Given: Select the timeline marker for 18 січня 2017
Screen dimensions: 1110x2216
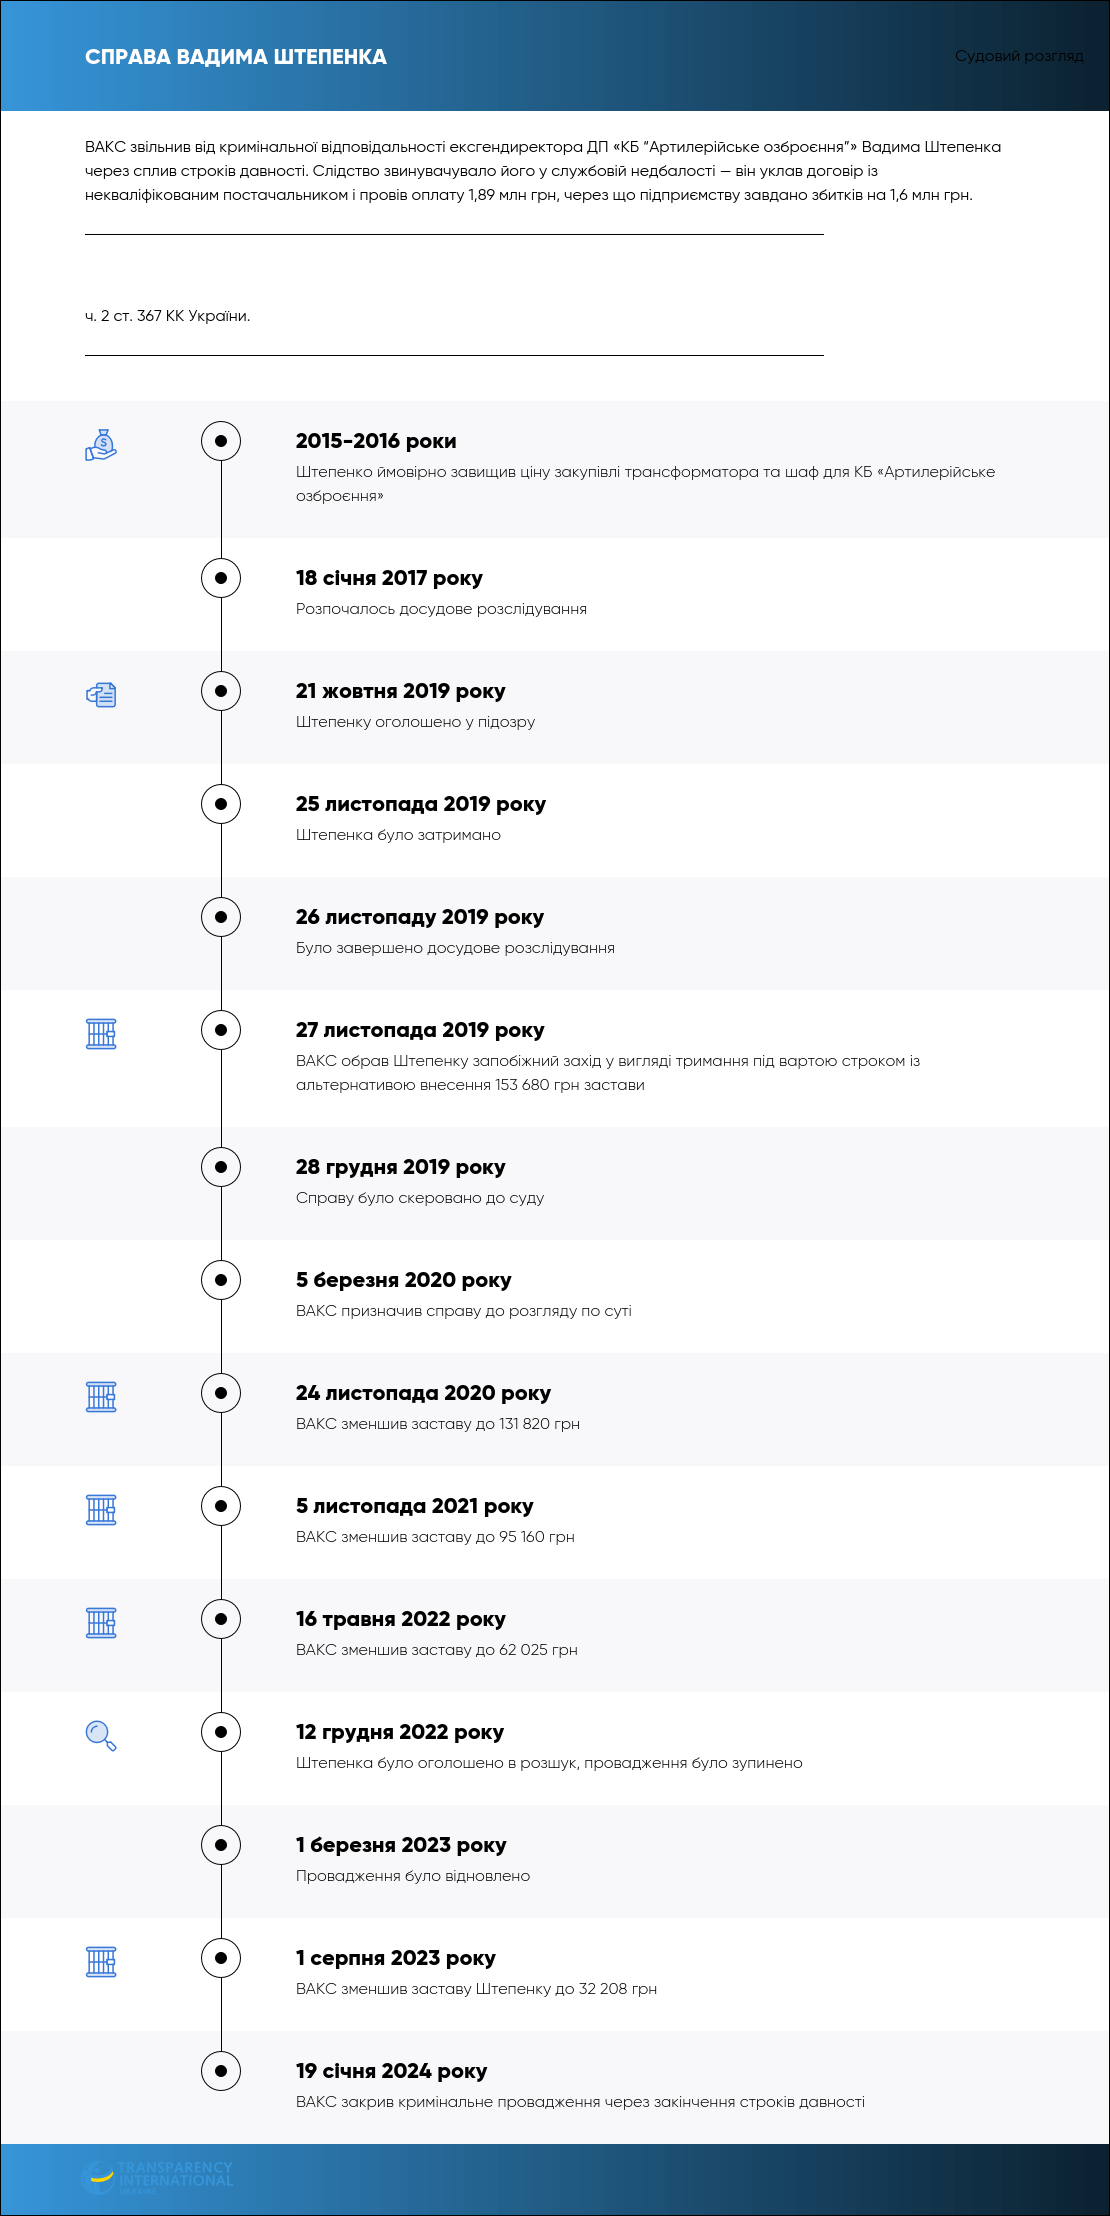Looking at the screenshot, I should [x=221, y=578].
